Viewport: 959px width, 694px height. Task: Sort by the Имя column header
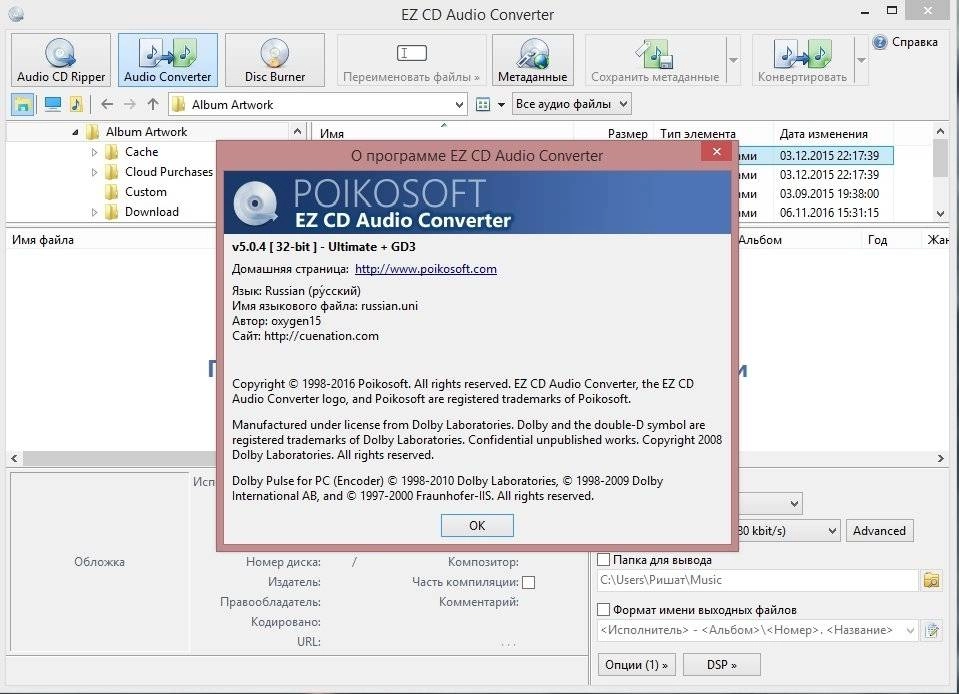coord(444,133)
